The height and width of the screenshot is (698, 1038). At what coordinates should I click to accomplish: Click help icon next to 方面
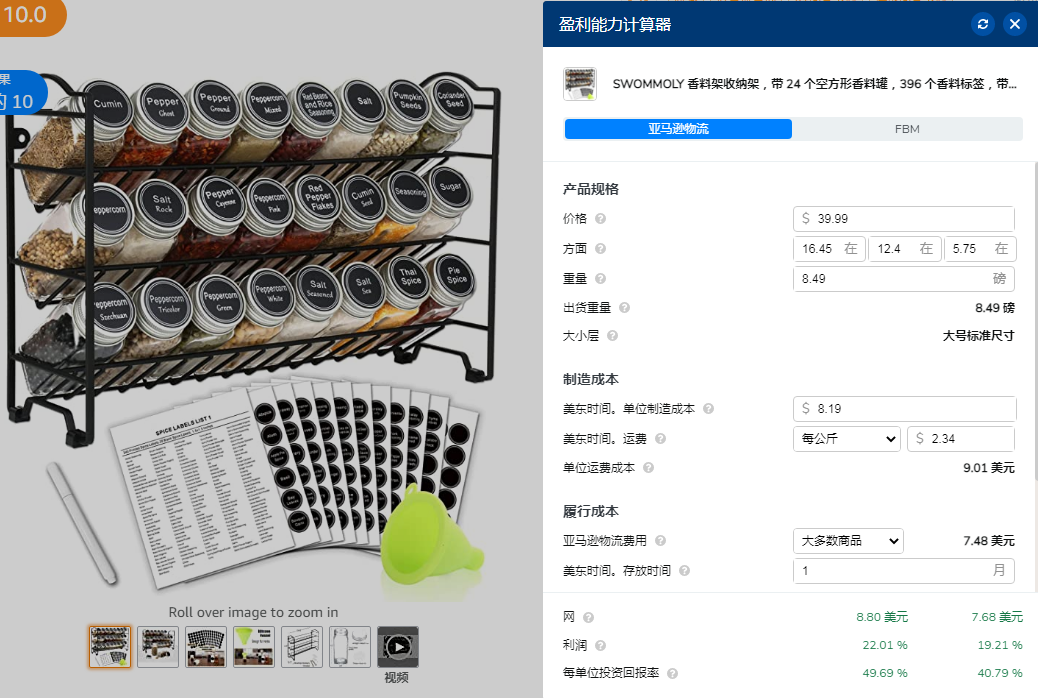point(600,248)
